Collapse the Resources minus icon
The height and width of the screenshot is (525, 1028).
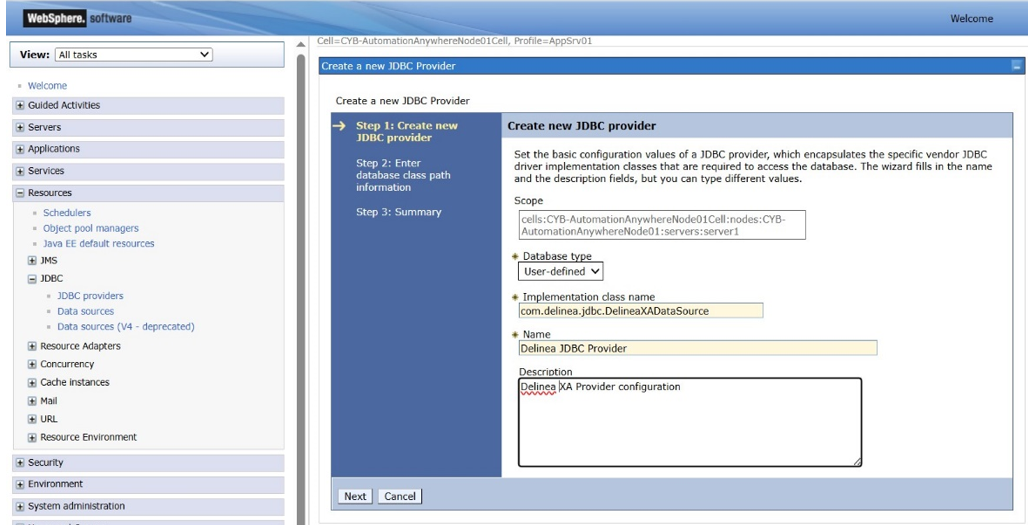22,193
